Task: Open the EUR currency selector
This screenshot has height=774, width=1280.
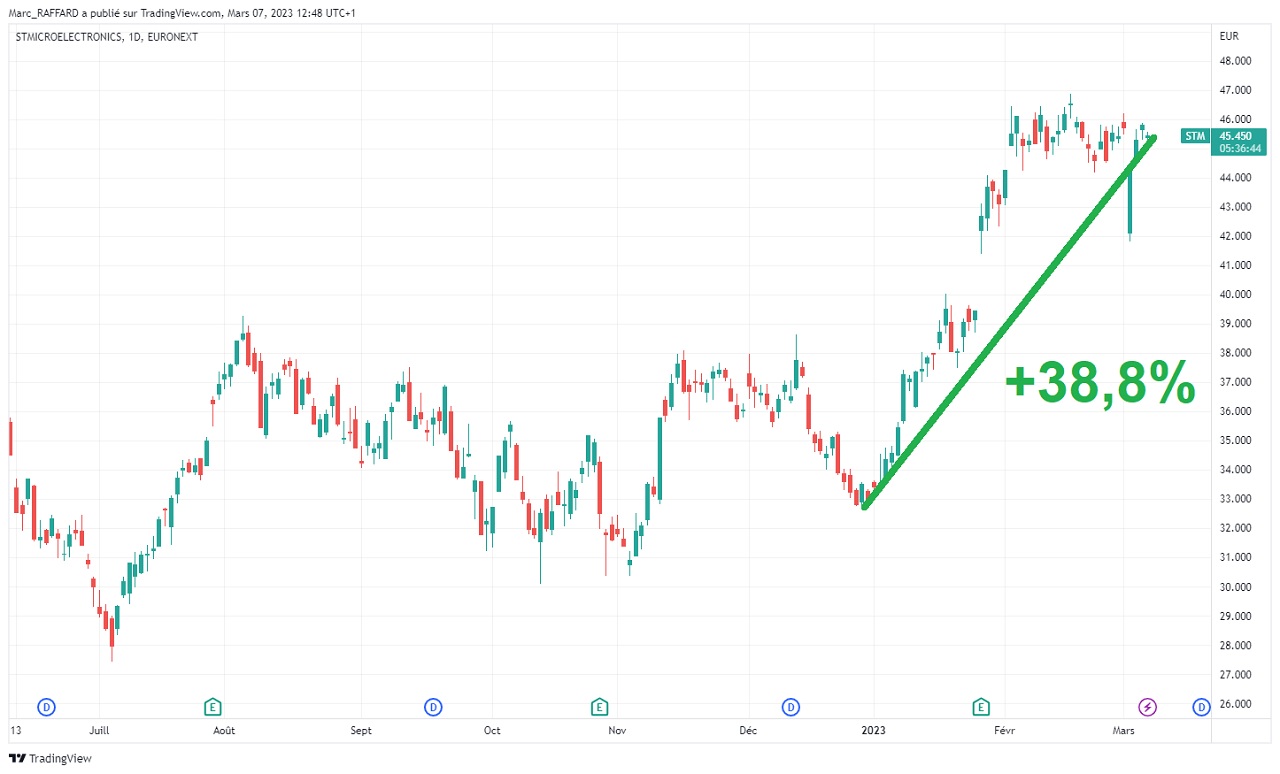Action: 1229,37
